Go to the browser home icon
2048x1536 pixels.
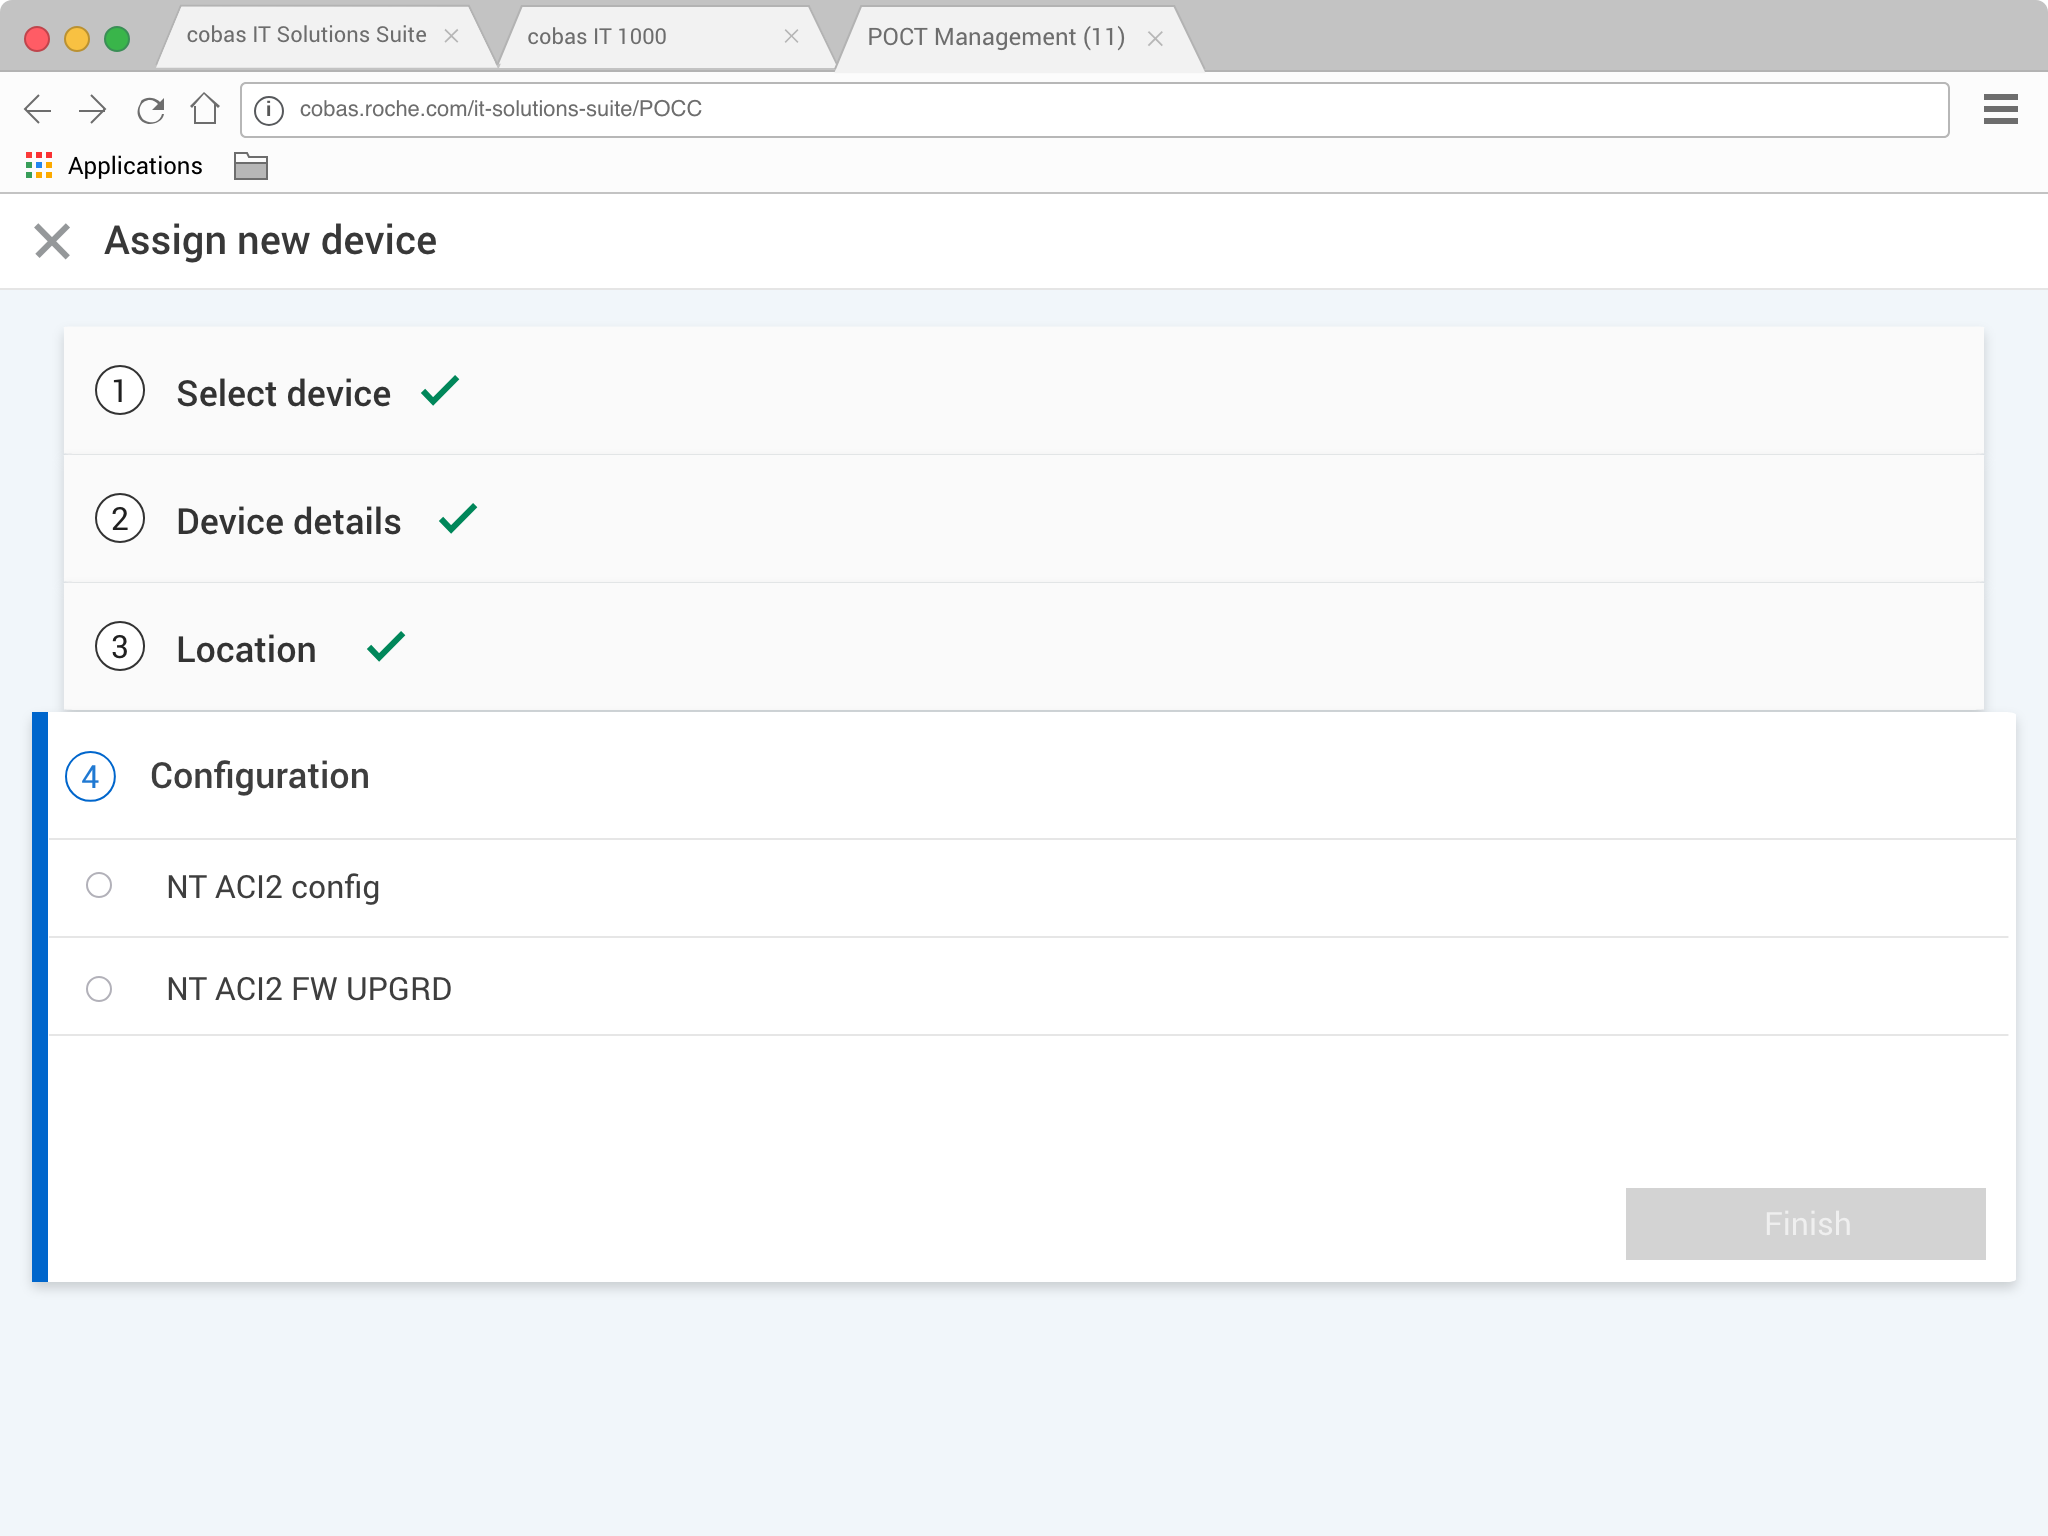[205, 109]
